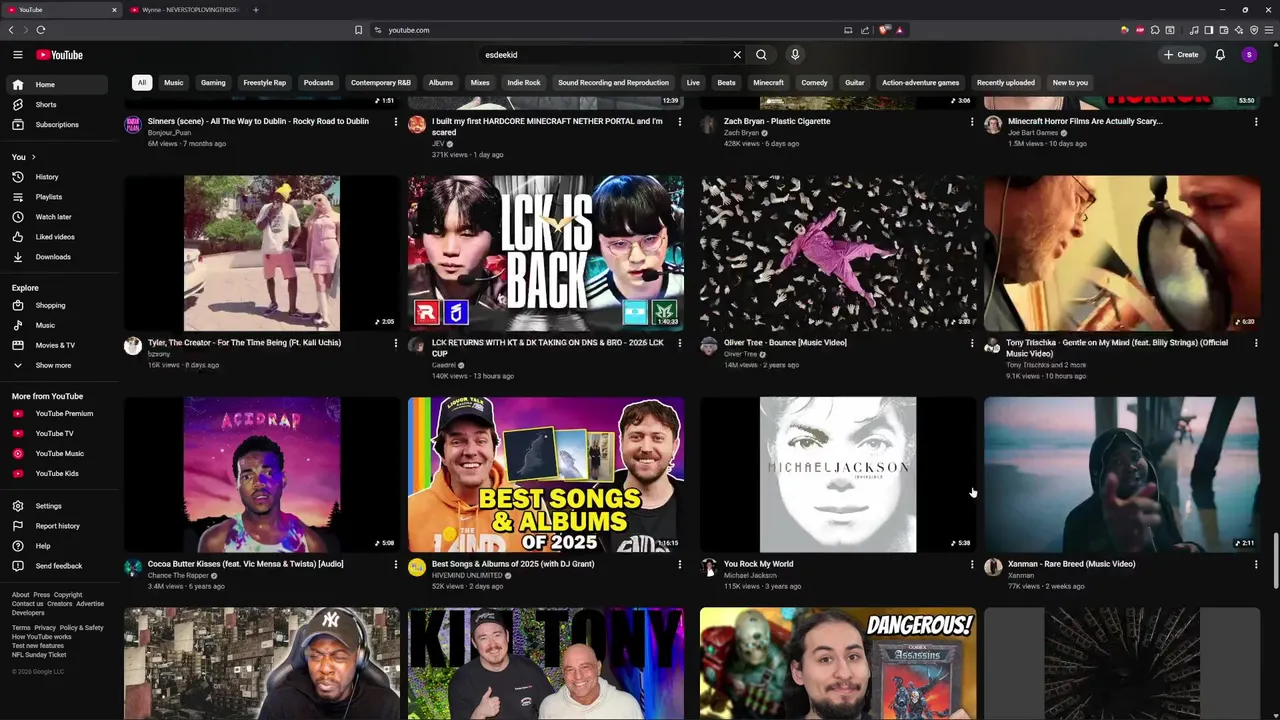Select the Recently uploaded filter chip
Image resolution: width=1280 pixels, height=720 pixels.
1006,83
